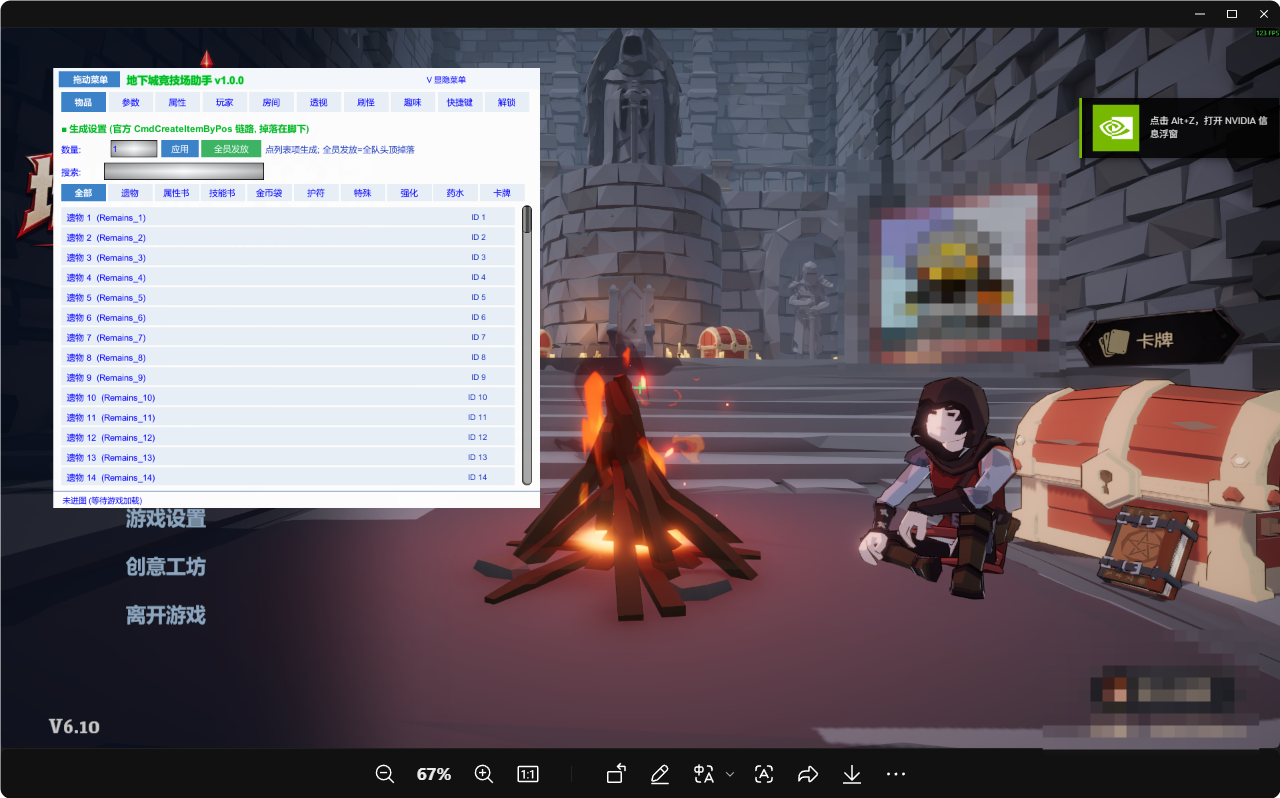Select item 遗物 5 (Remains_5)

[x=288, y=297]
